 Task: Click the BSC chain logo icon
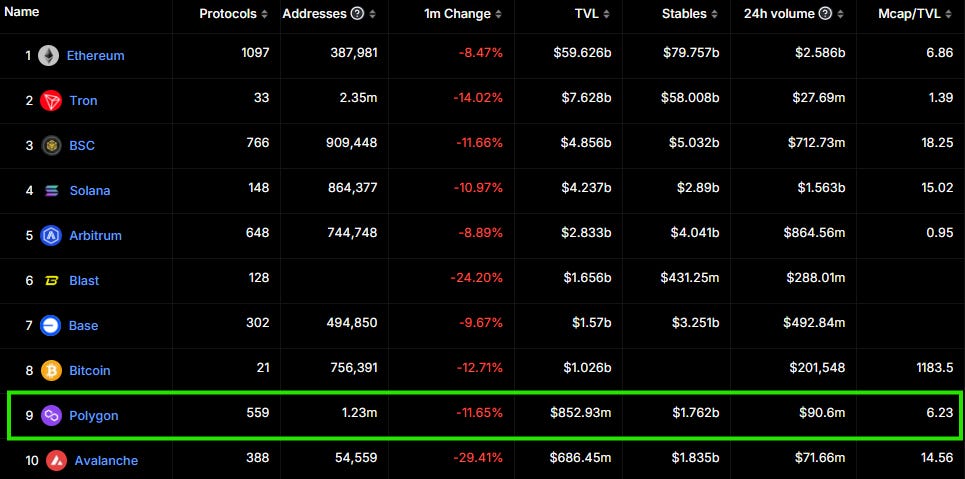pos(51,145)
